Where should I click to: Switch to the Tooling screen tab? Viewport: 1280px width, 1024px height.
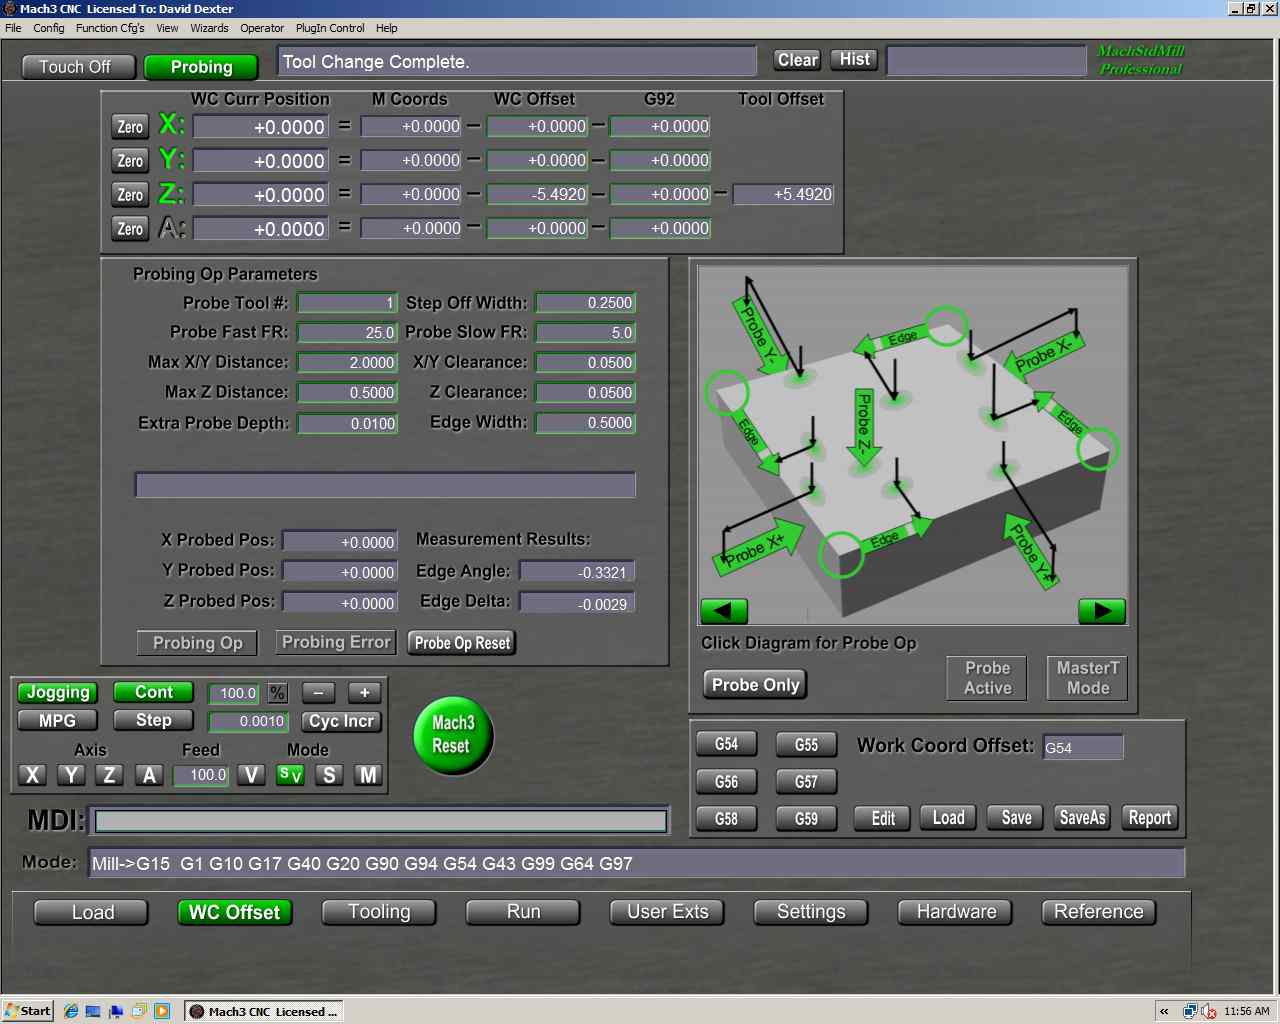tap(379, 911)
